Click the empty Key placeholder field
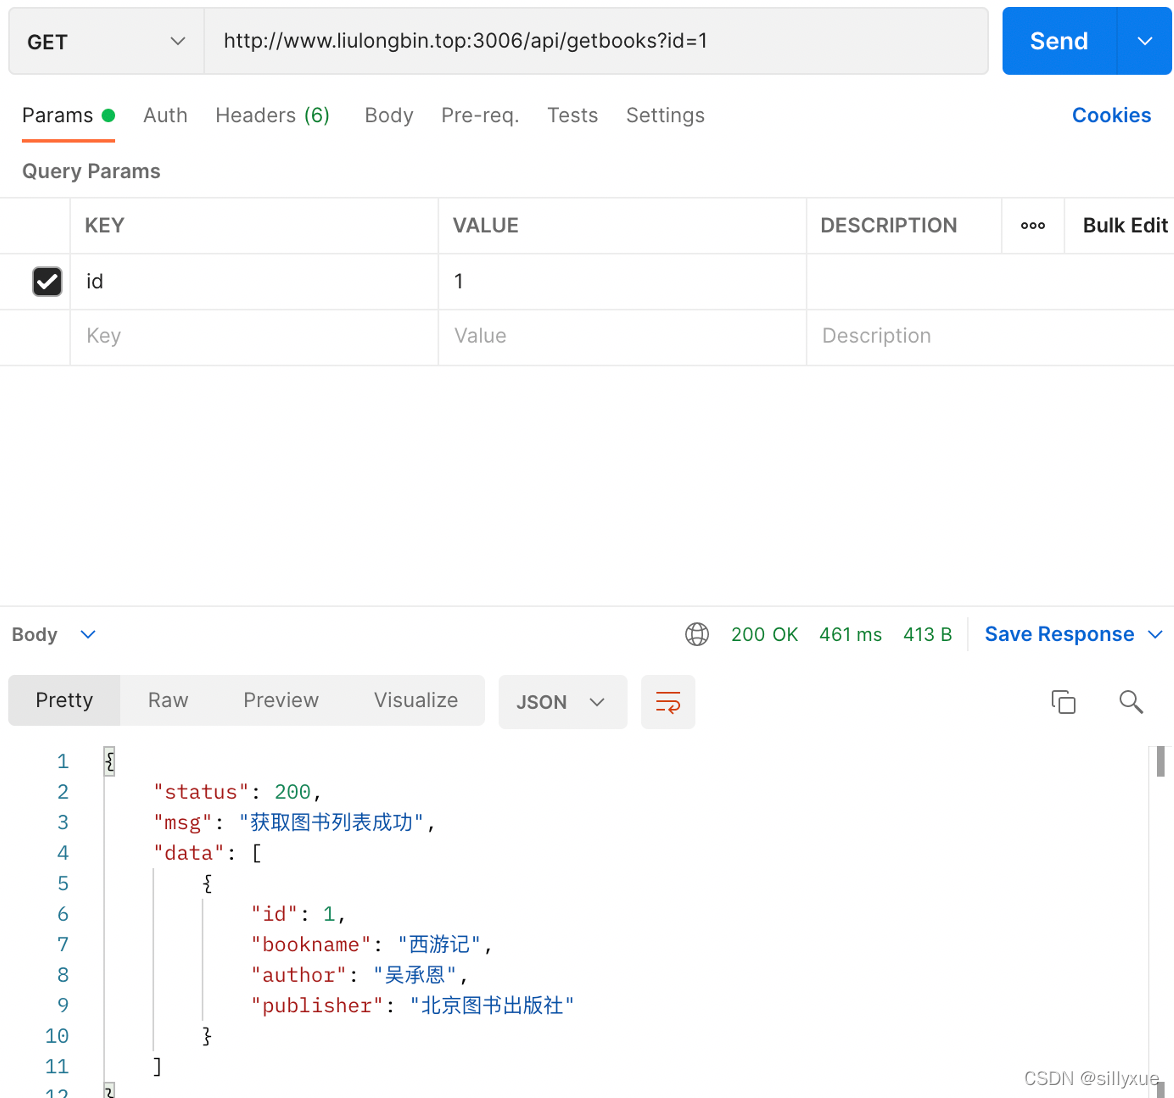Screen dimensions: 1174x1098 click(x=254, y=336)
